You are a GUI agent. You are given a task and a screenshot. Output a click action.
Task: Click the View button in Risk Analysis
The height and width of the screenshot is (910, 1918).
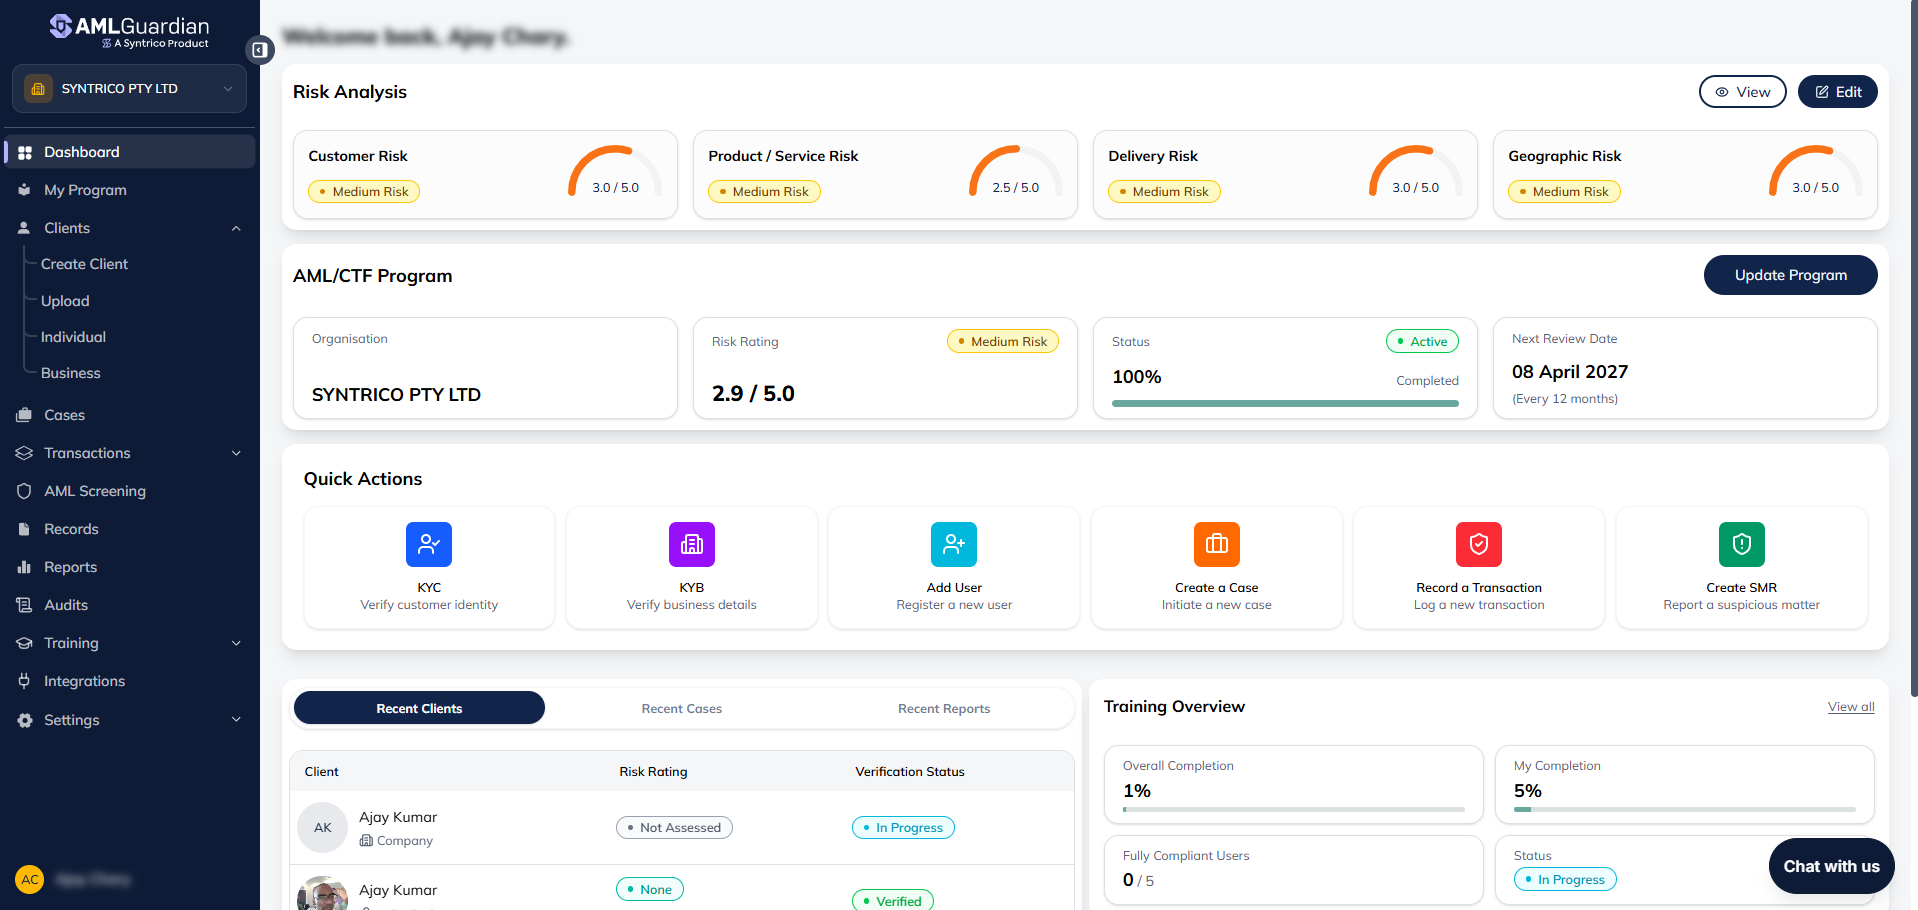(1742, 92)
